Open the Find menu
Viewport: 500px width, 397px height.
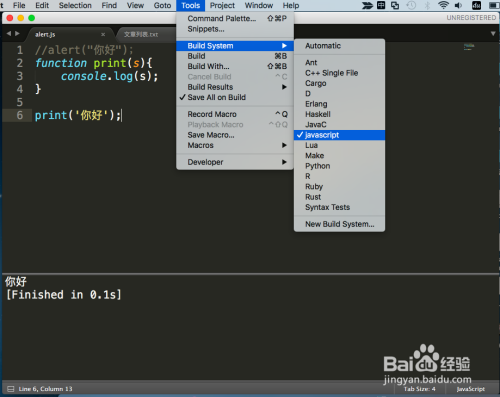(x=109, y=5)
